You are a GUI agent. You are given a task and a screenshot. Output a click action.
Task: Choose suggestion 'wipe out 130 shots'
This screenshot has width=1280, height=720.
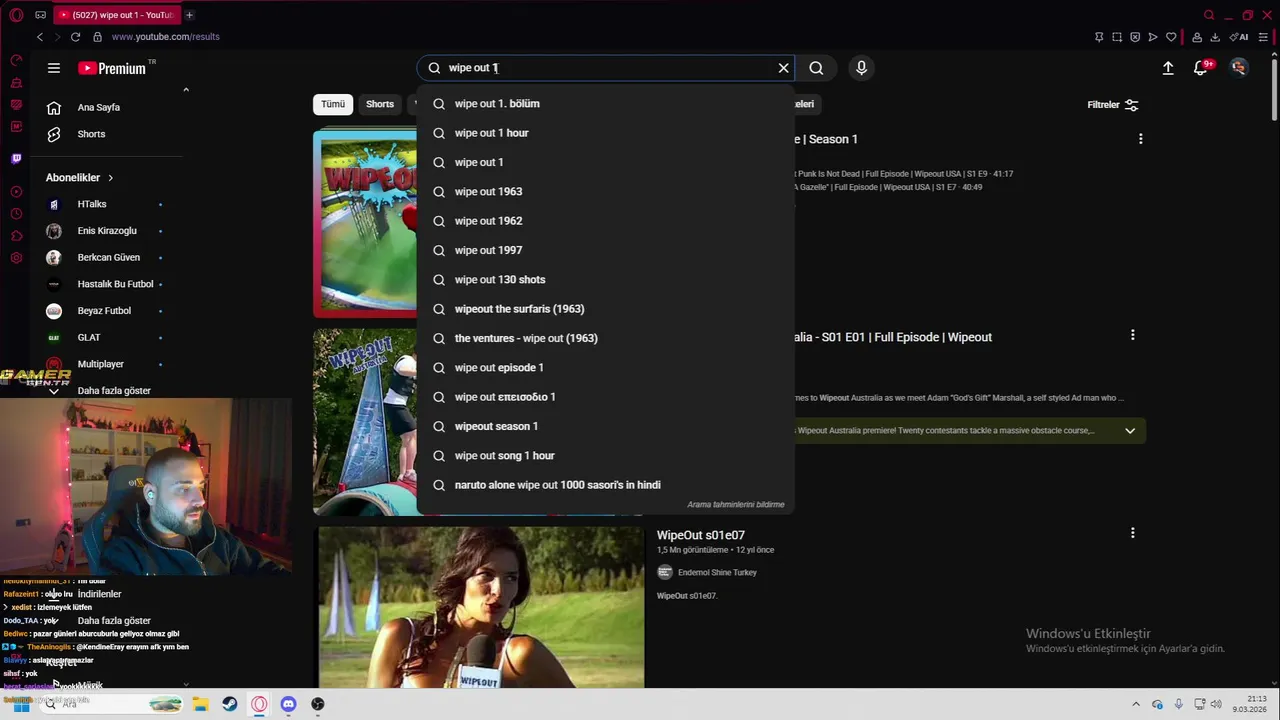pyautogui.click(x=606, y=280)
